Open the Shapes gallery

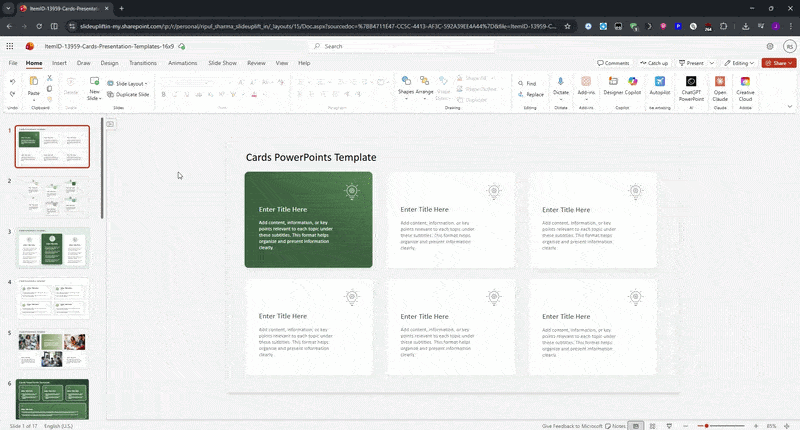pyautogui.click(x=406, y=81)
